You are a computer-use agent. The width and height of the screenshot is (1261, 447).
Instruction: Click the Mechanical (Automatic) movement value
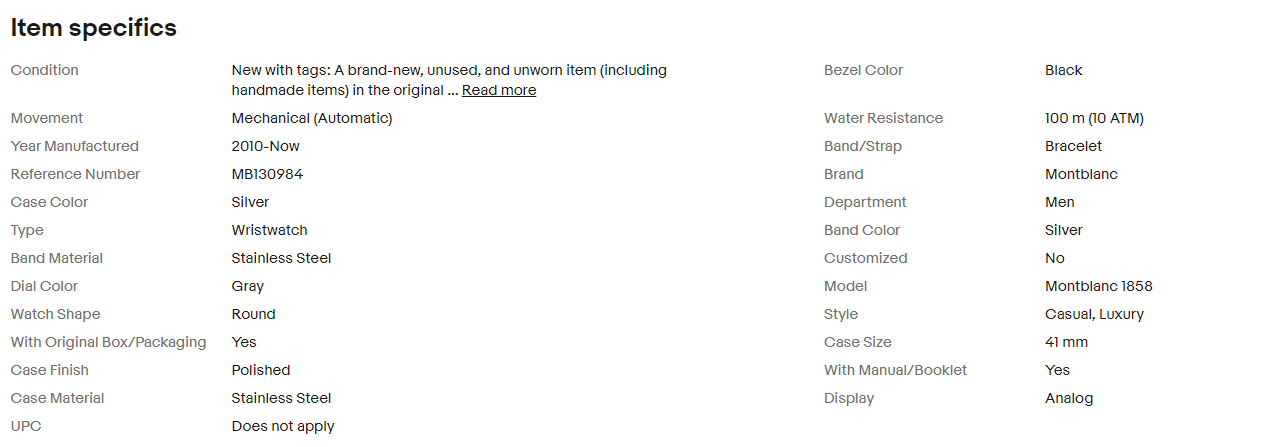pyautogui.click(x=312, y=118)
